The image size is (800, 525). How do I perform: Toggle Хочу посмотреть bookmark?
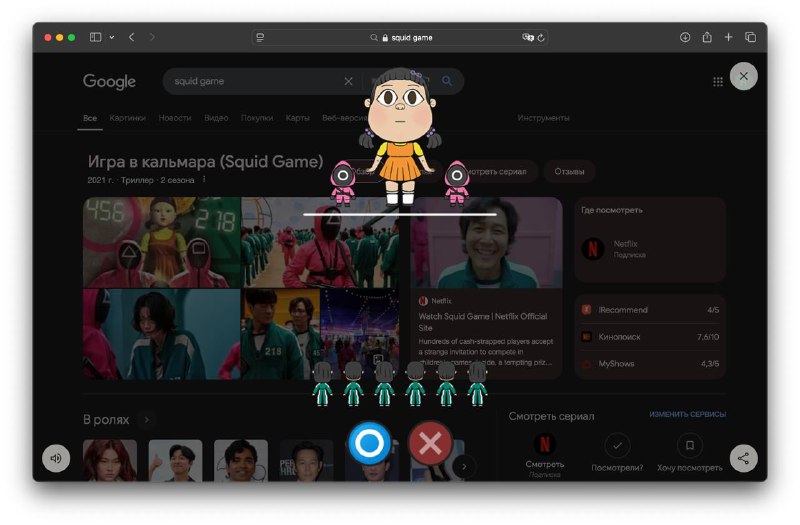(x=689, y=445)
